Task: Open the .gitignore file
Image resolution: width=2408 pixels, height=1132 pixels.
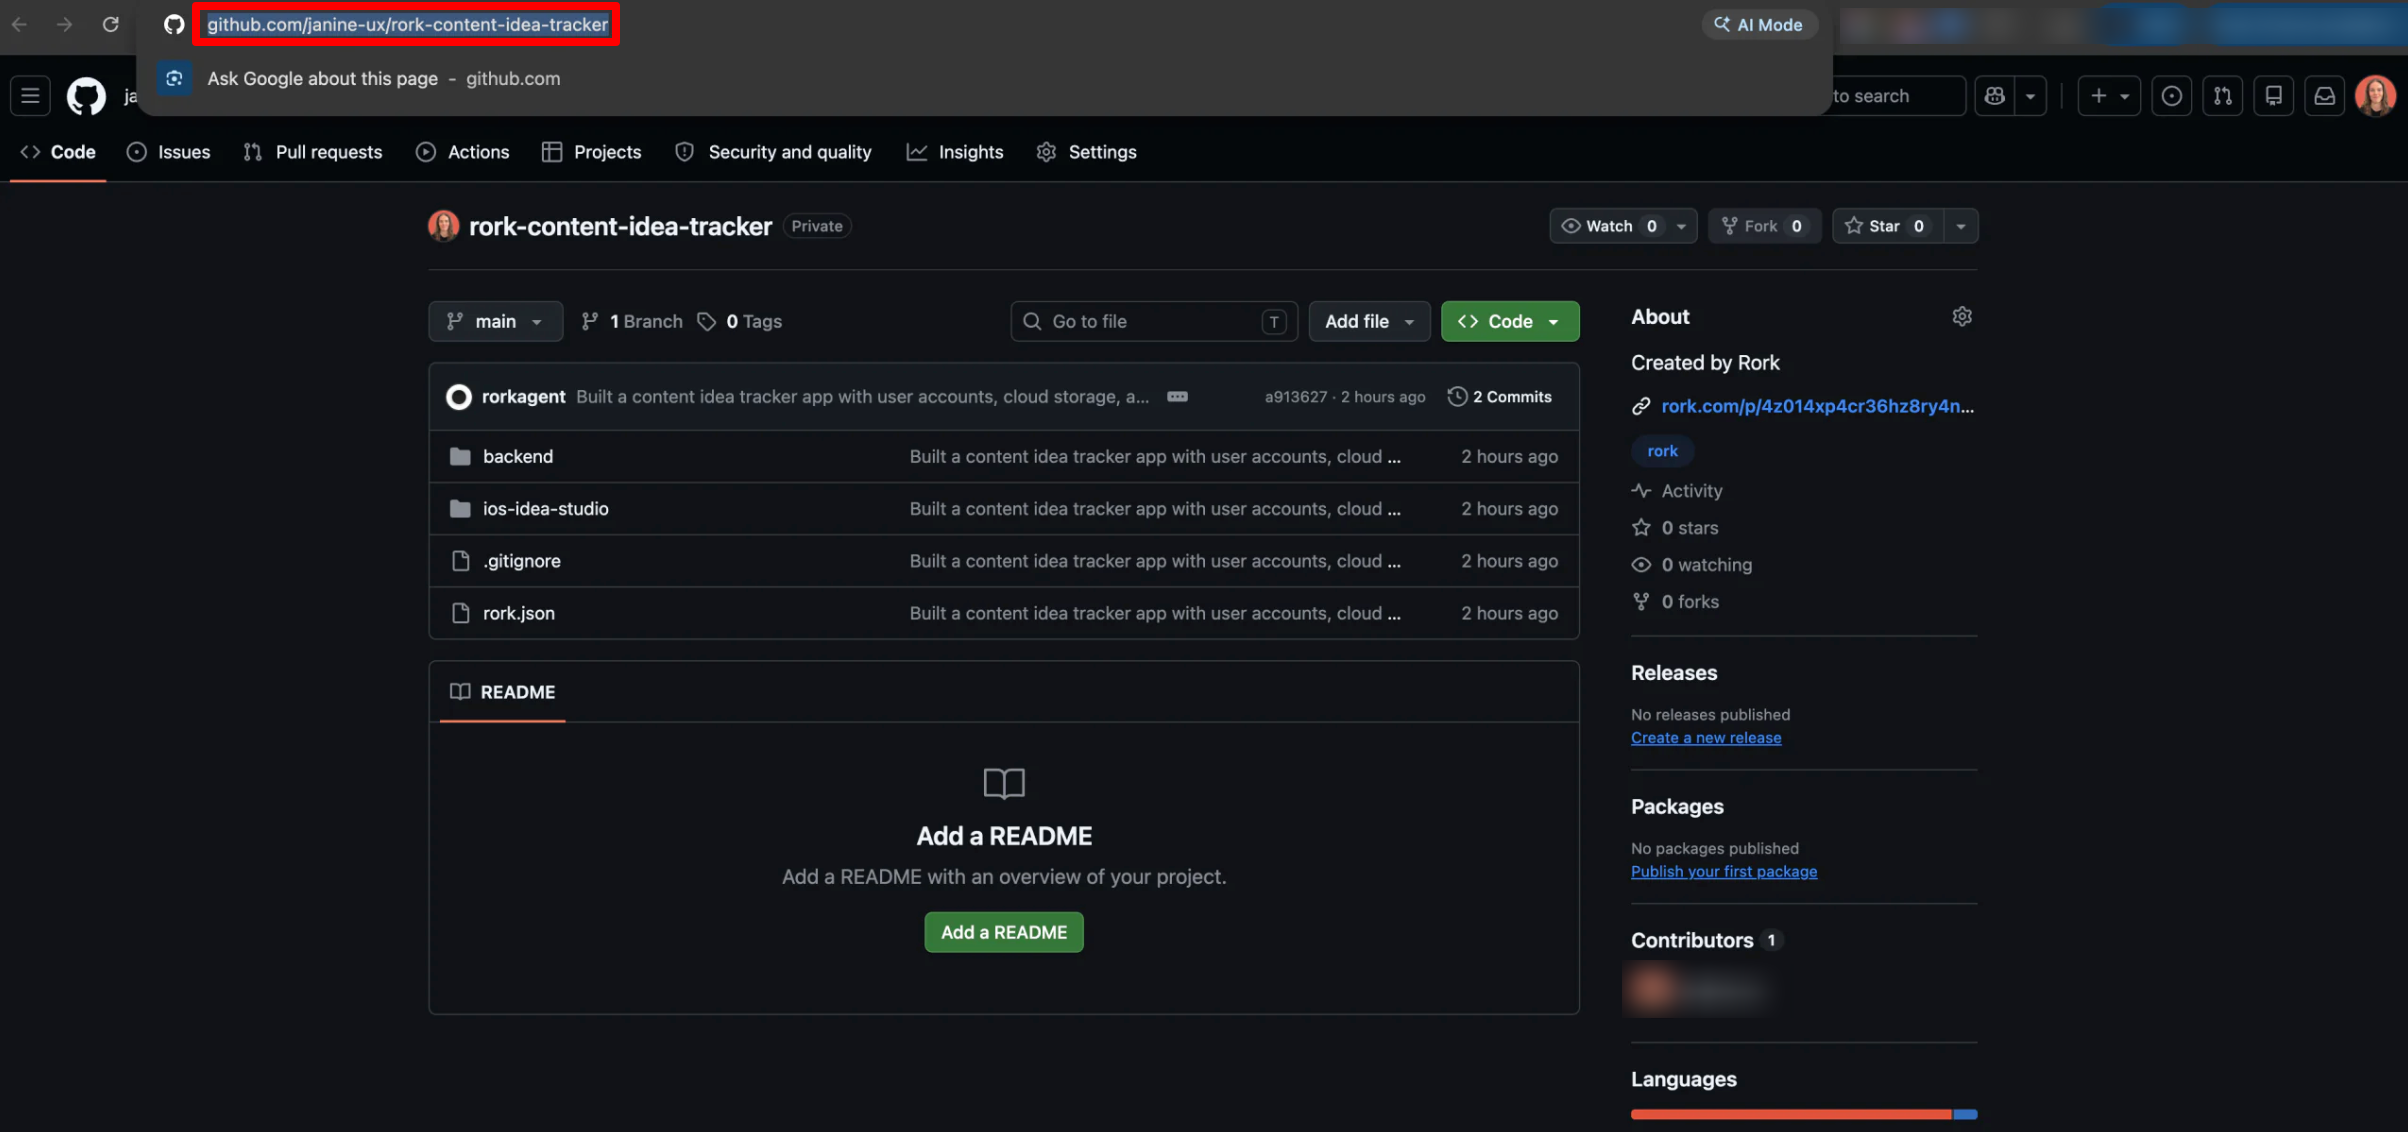Action: coord(521,561)
